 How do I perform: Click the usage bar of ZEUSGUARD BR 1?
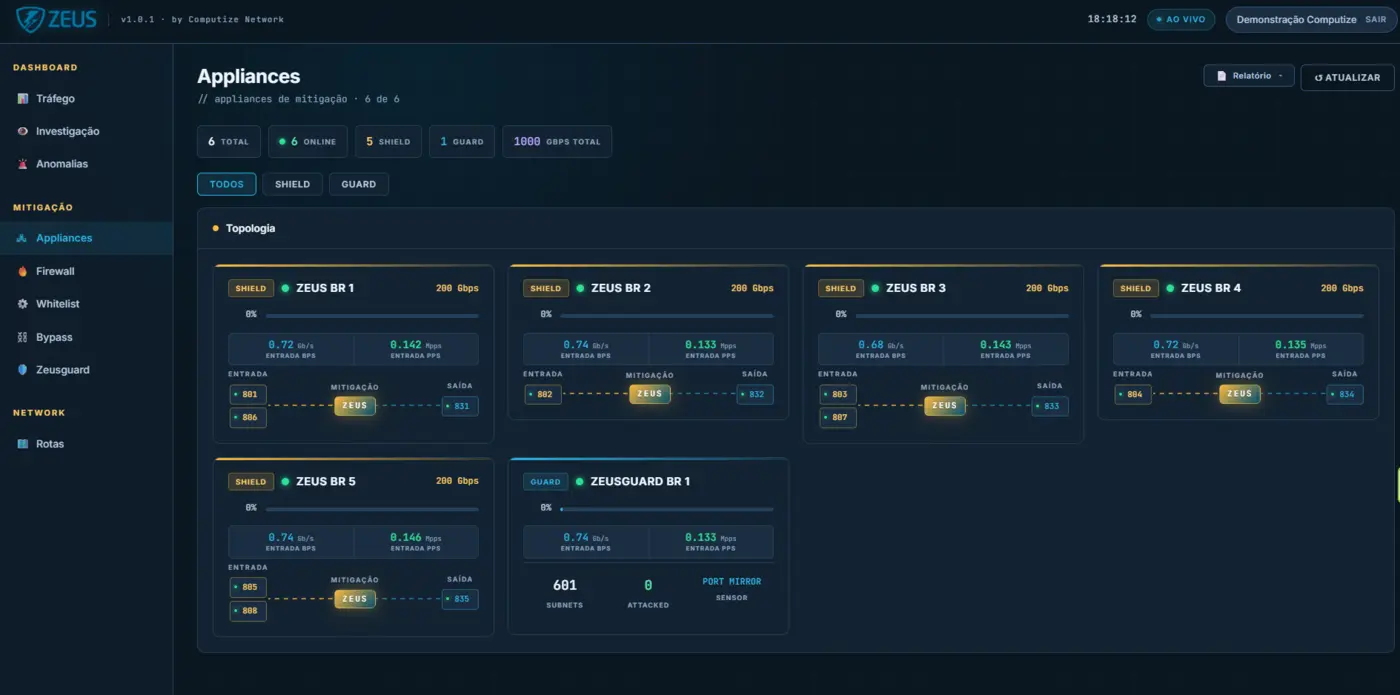[667, 509]
